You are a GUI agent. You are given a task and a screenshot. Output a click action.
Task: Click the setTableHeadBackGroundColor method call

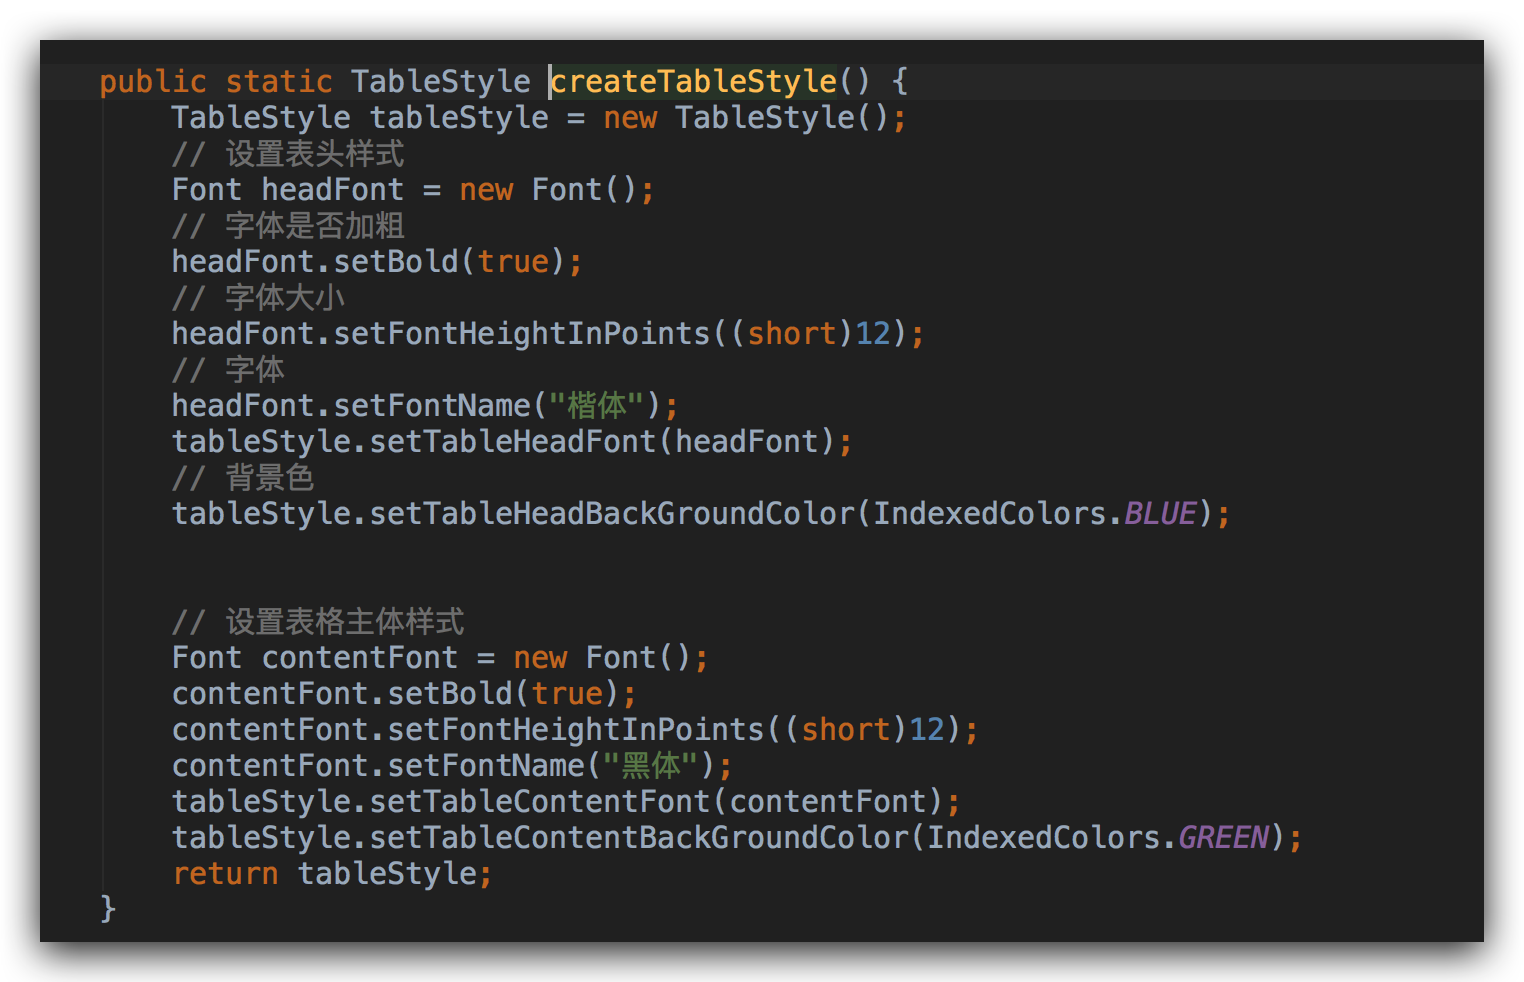point(612,513)
